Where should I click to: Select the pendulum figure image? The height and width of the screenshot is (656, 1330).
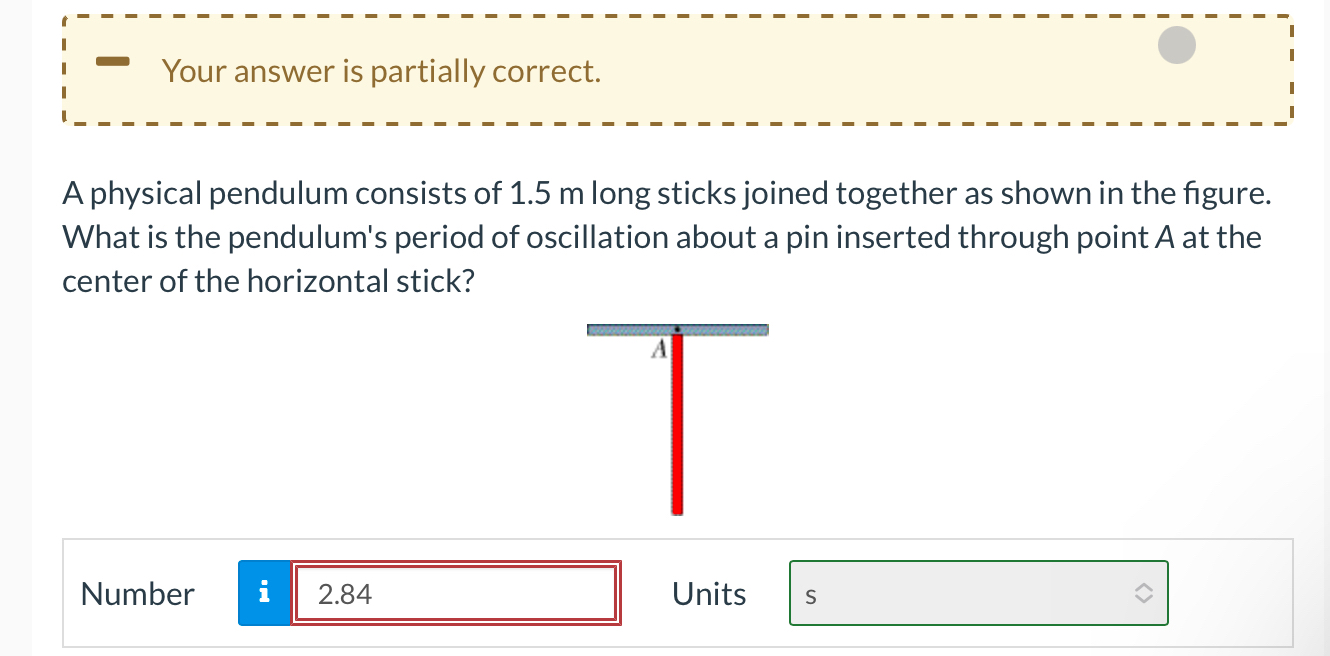(677, 420)
